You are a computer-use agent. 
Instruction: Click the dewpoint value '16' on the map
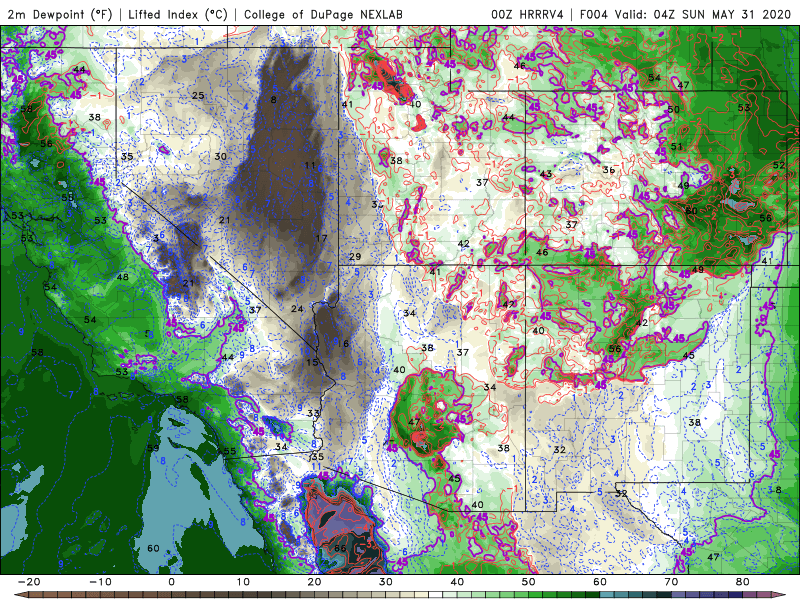pos(343,343)
